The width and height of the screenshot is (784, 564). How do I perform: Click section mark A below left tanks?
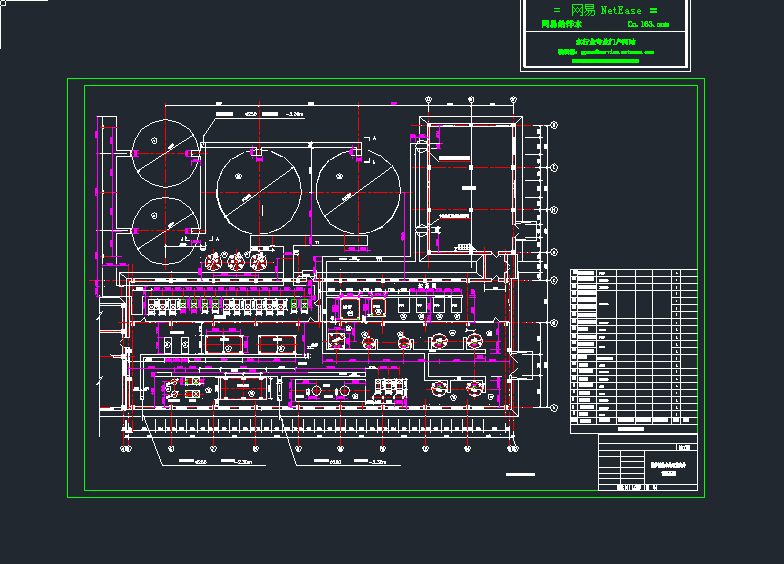217,240
